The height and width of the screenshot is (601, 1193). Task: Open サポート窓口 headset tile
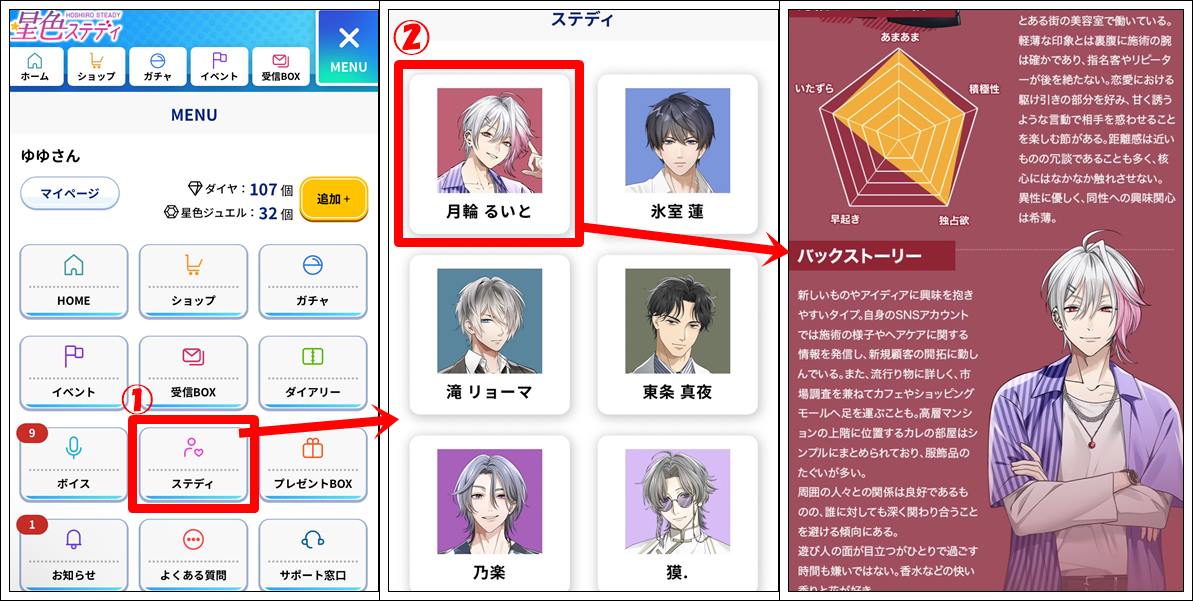313,555
